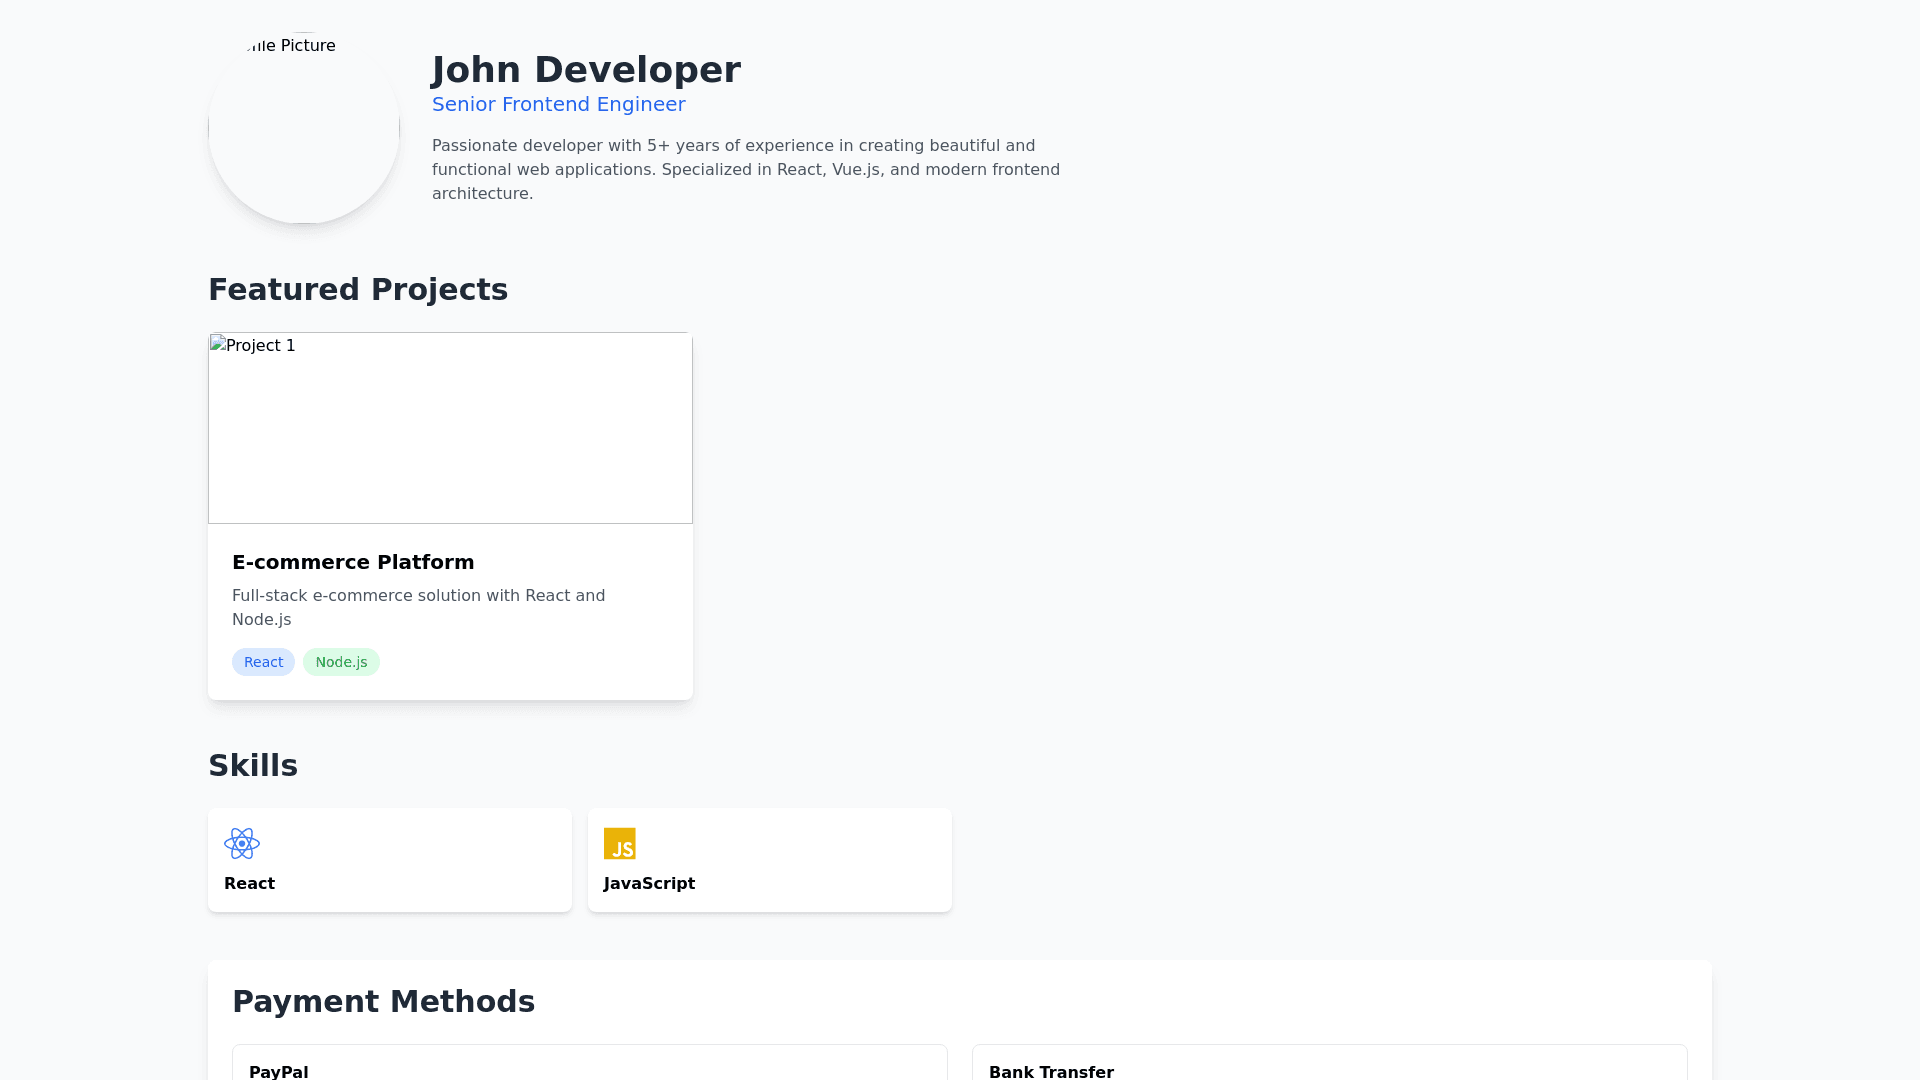
Task: Click the John Developer name heading
Action: point(586,70)
